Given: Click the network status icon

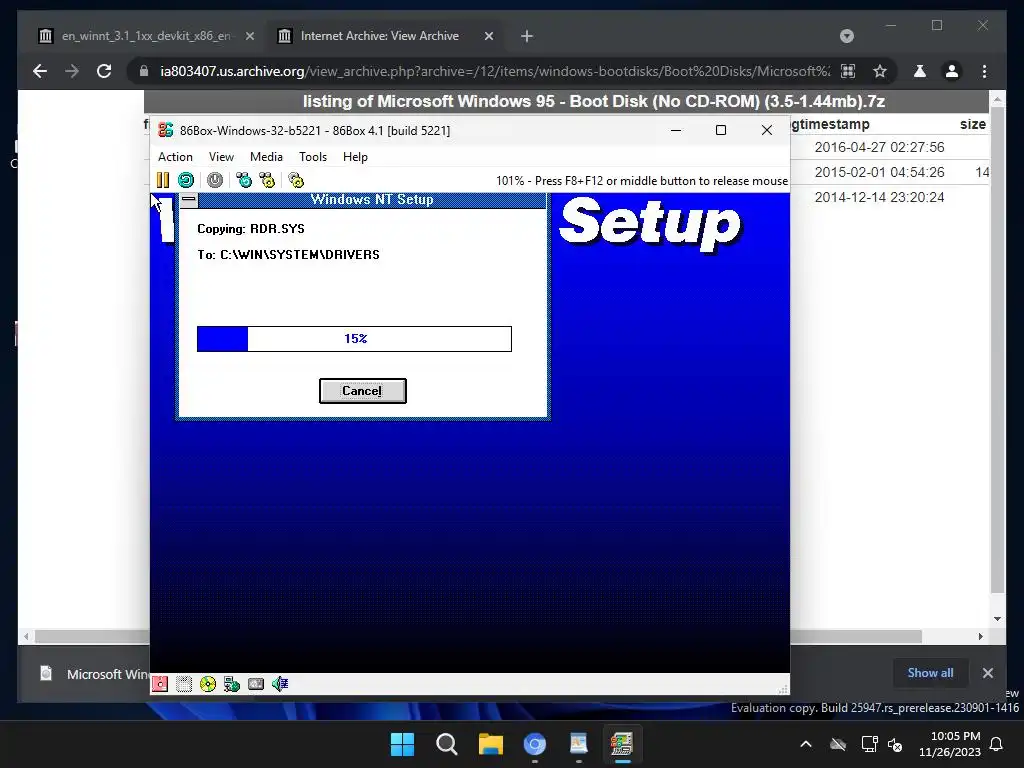Looking at the screenshot, I should (232, 684).
